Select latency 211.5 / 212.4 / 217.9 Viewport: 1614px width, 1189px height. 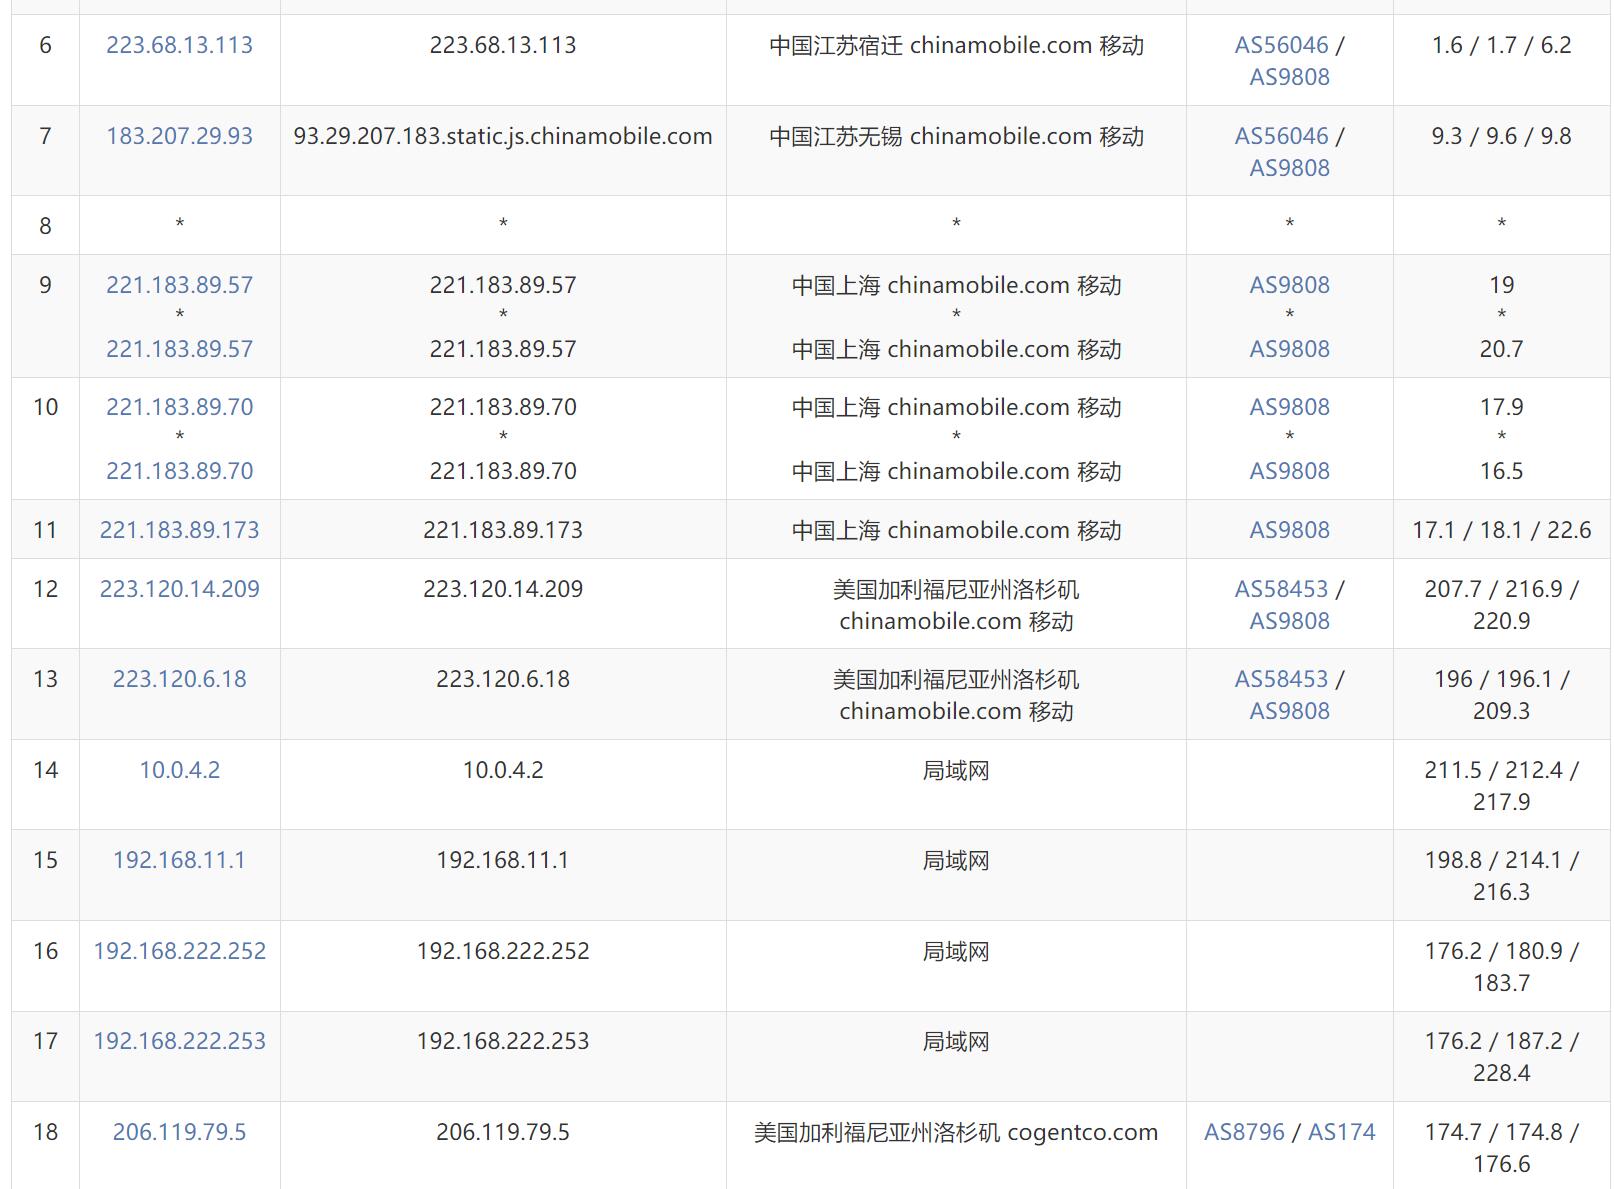(1501, 786)
